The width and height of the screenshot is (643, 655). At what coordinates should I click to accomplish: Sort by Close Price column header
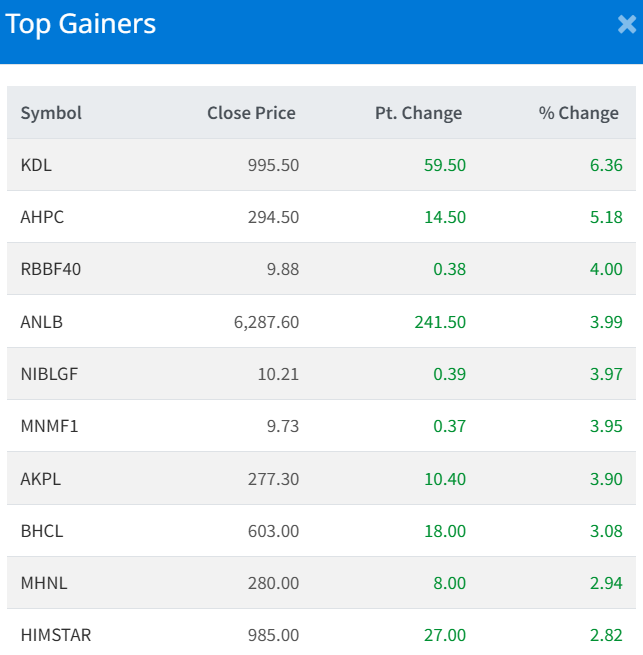pos(251,113)
